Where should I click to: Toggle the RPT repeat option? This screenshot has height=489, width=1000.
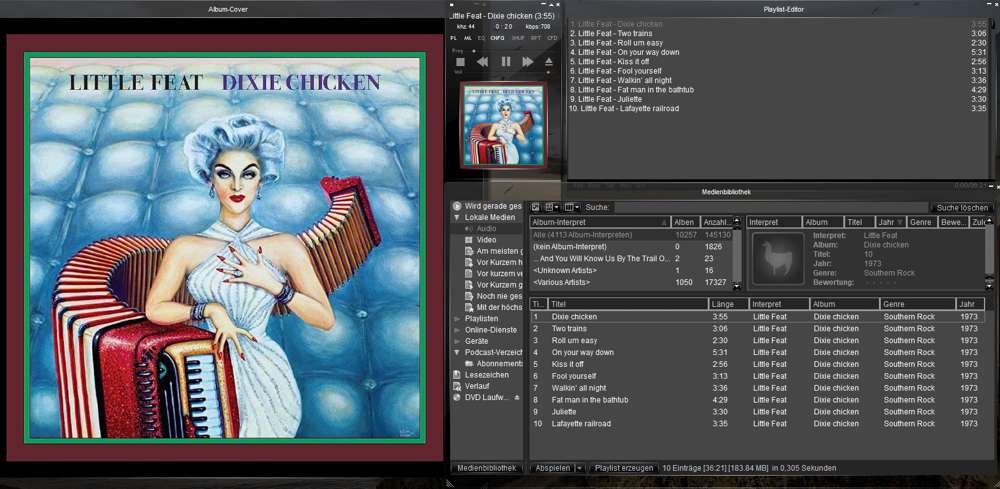(535, 37)
